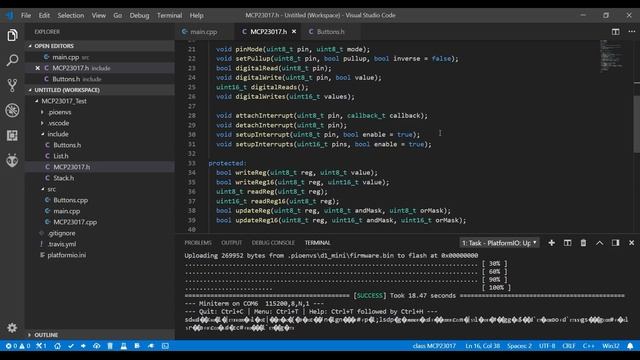Open the Selection menu
This screenshot has width=640, height=360.
pos(71,16)
